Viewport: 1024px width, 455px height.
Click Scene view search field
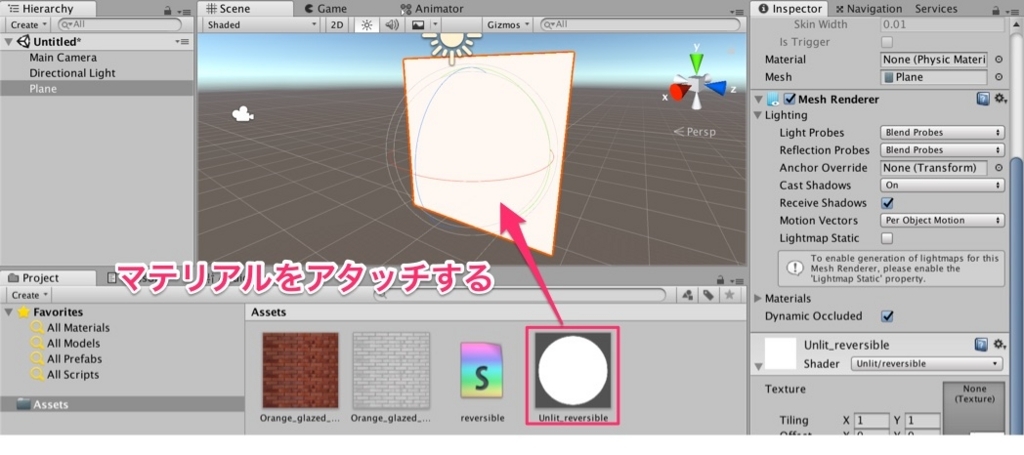click(639, 25)
